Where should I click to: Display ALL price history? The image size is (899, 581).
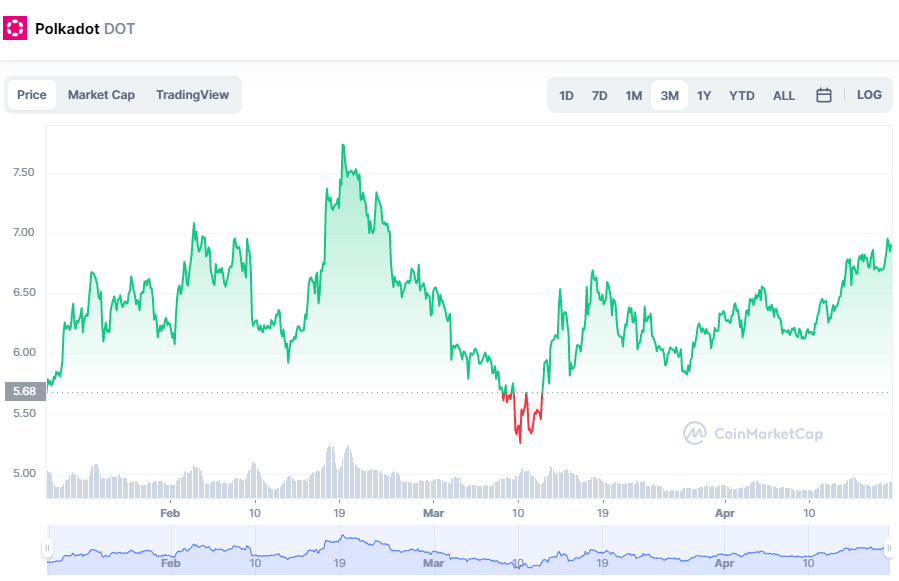pos(784,96)
